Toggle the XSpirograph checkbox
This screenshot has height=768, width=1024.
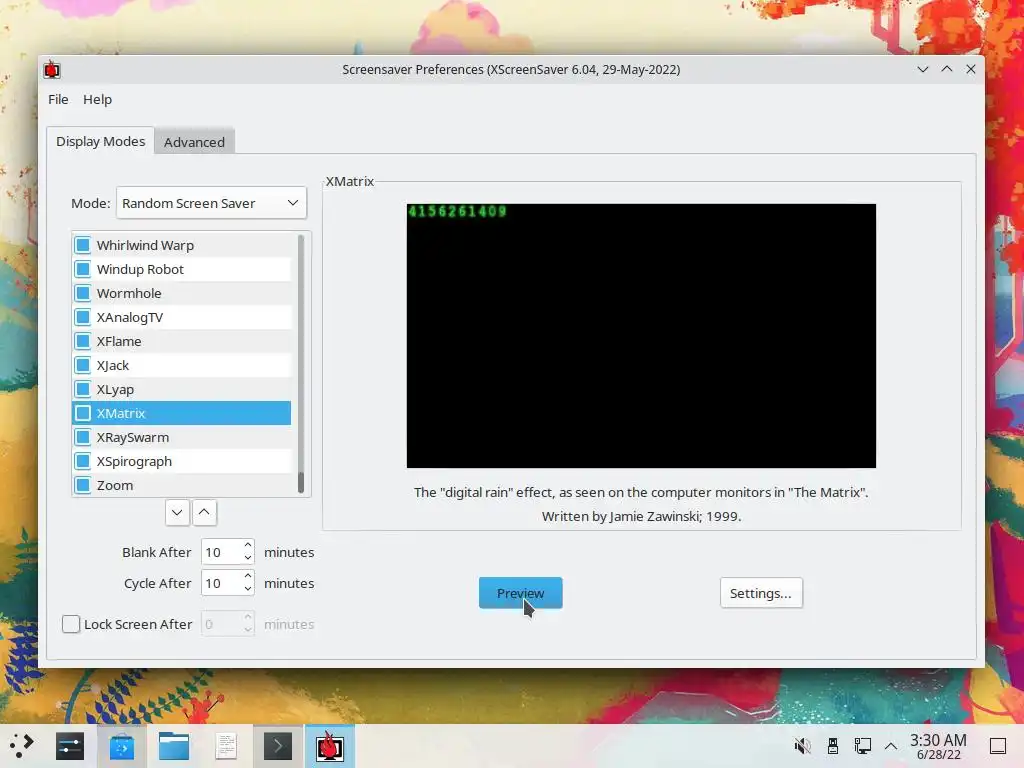click(x=82, y=461)
